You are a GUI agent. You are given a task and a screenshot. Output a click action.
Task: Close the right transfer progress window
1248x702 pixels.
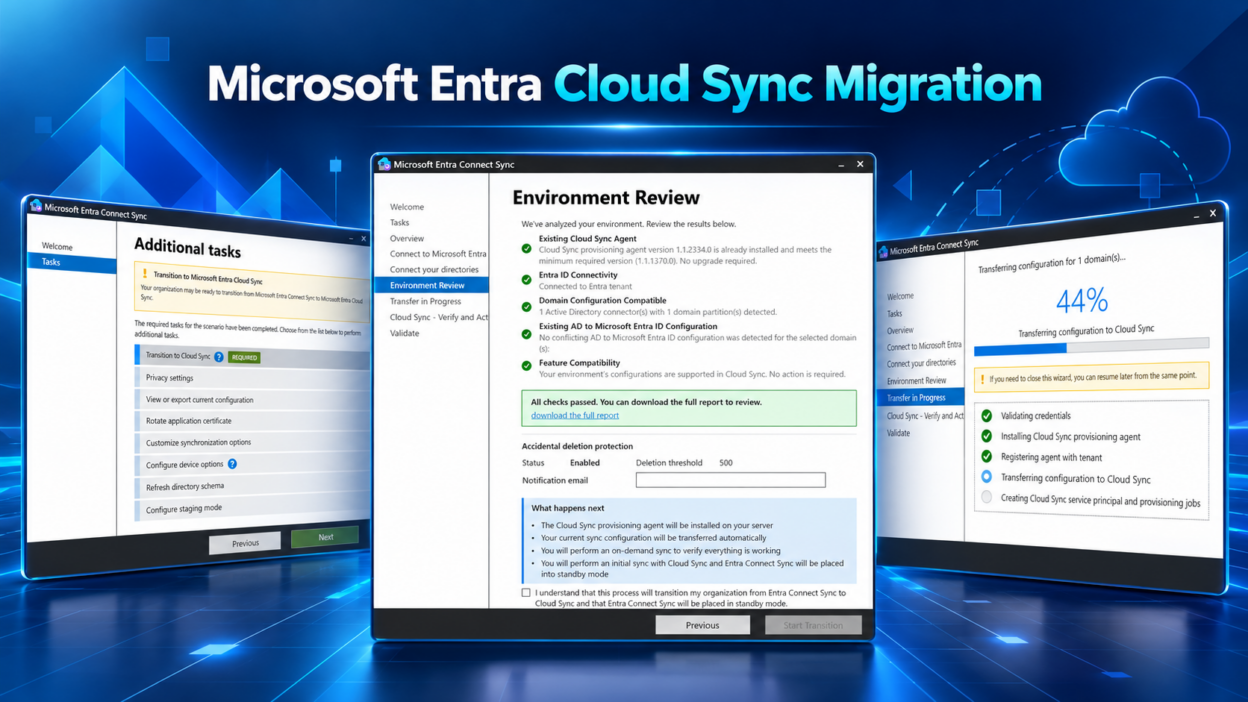(x=1213, y=212)
